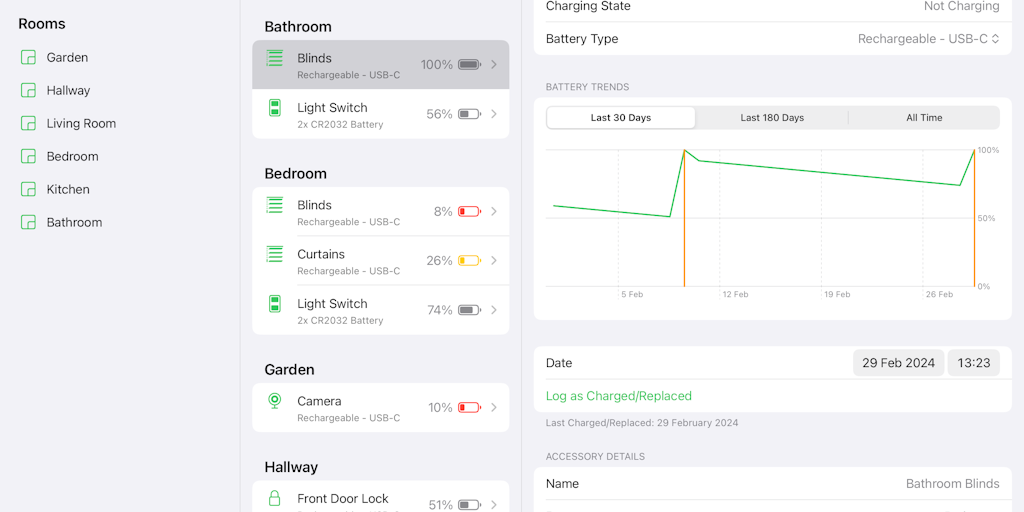Image resolution: width=1024 pixels, height=512 pixels.
Task: Click the Front Door Lock icon
Action: (275, 498)
